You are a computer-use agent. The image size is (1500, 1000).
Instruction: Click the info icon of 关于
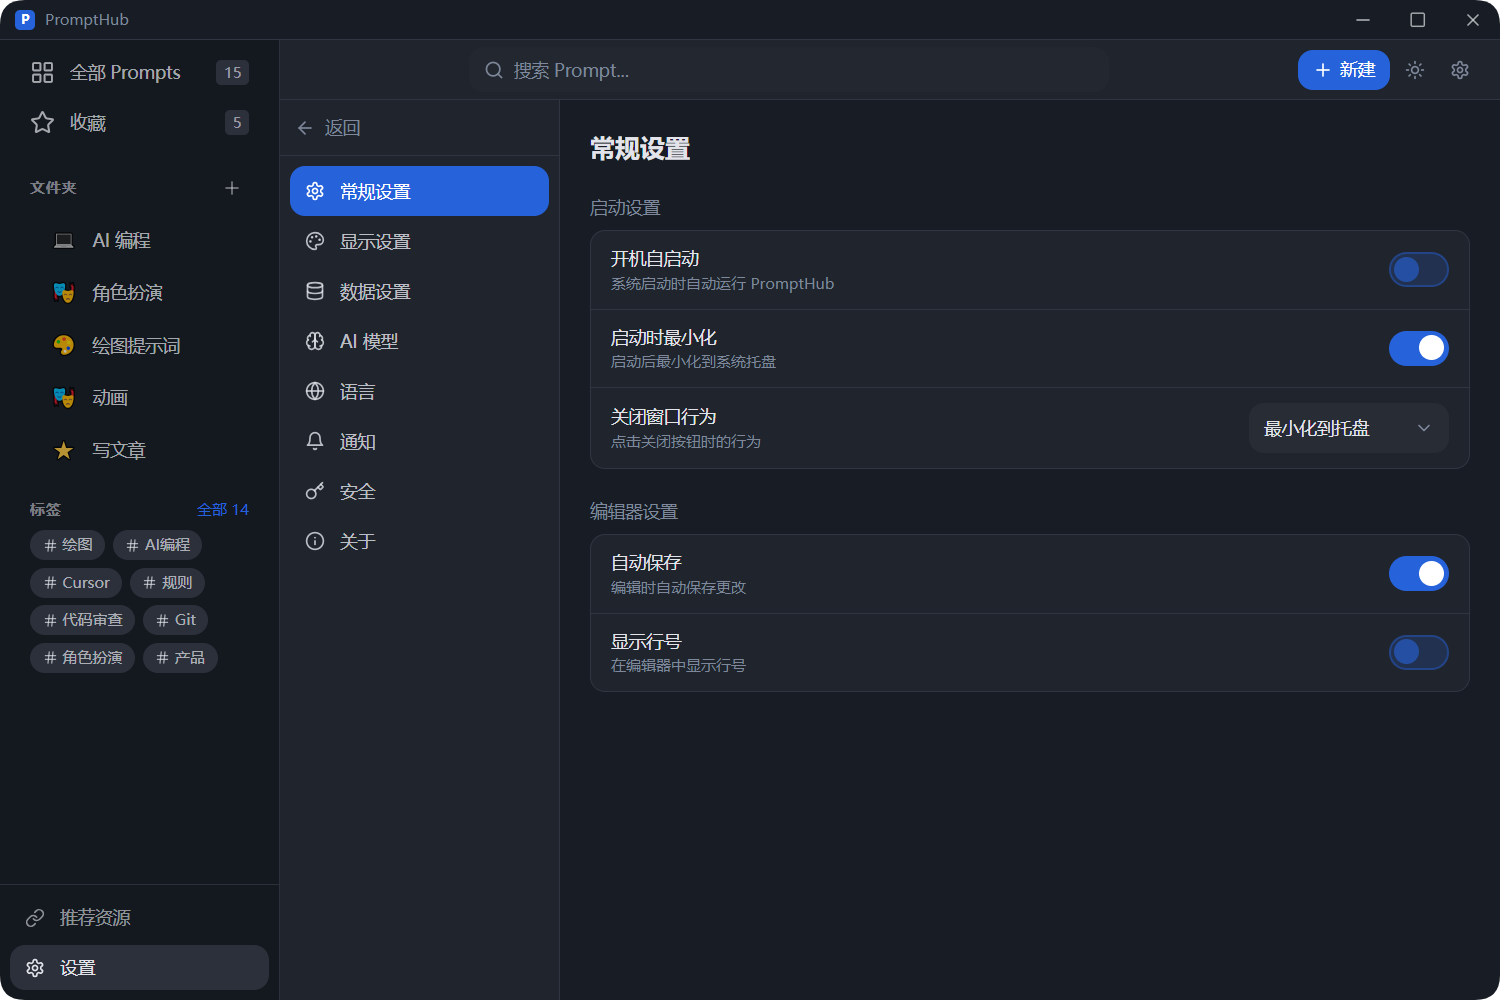pyautogui.click(x=315, y=541)
